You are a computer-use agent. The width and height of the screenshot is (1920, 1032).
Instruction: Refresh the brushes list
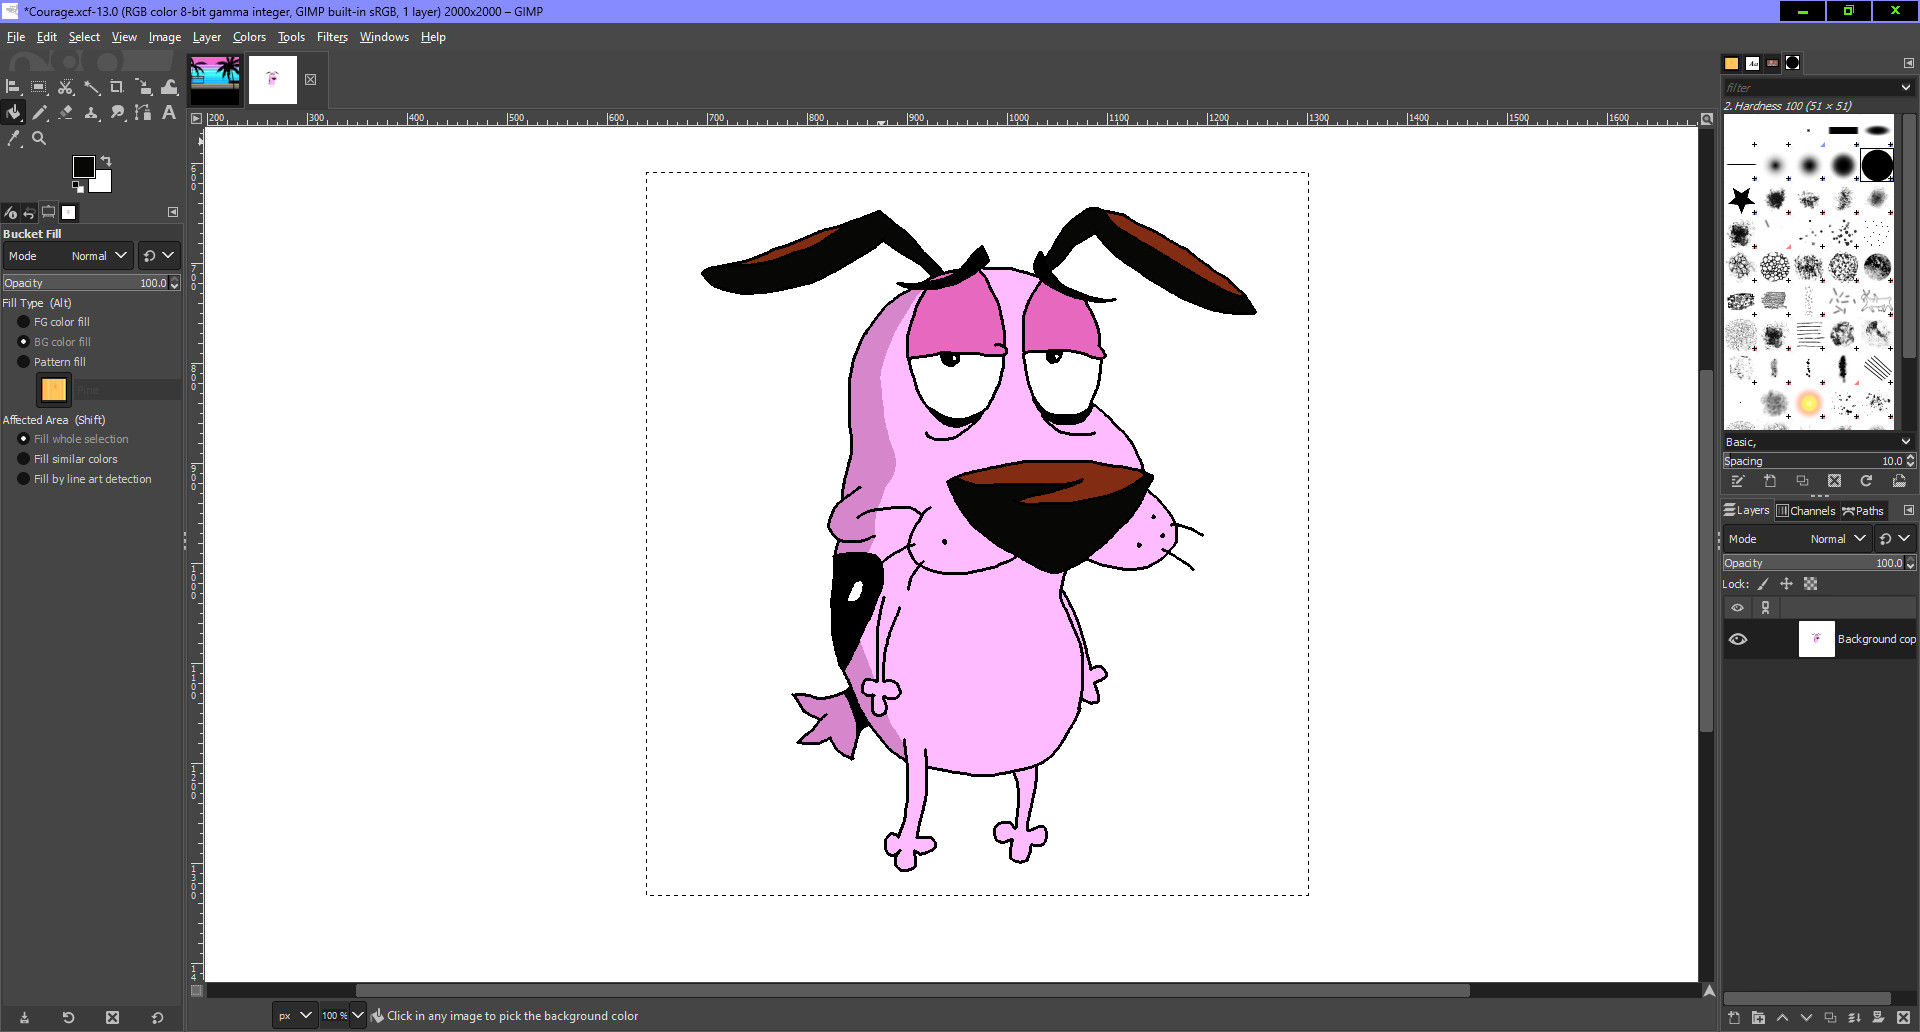[x=1866, y=481]
